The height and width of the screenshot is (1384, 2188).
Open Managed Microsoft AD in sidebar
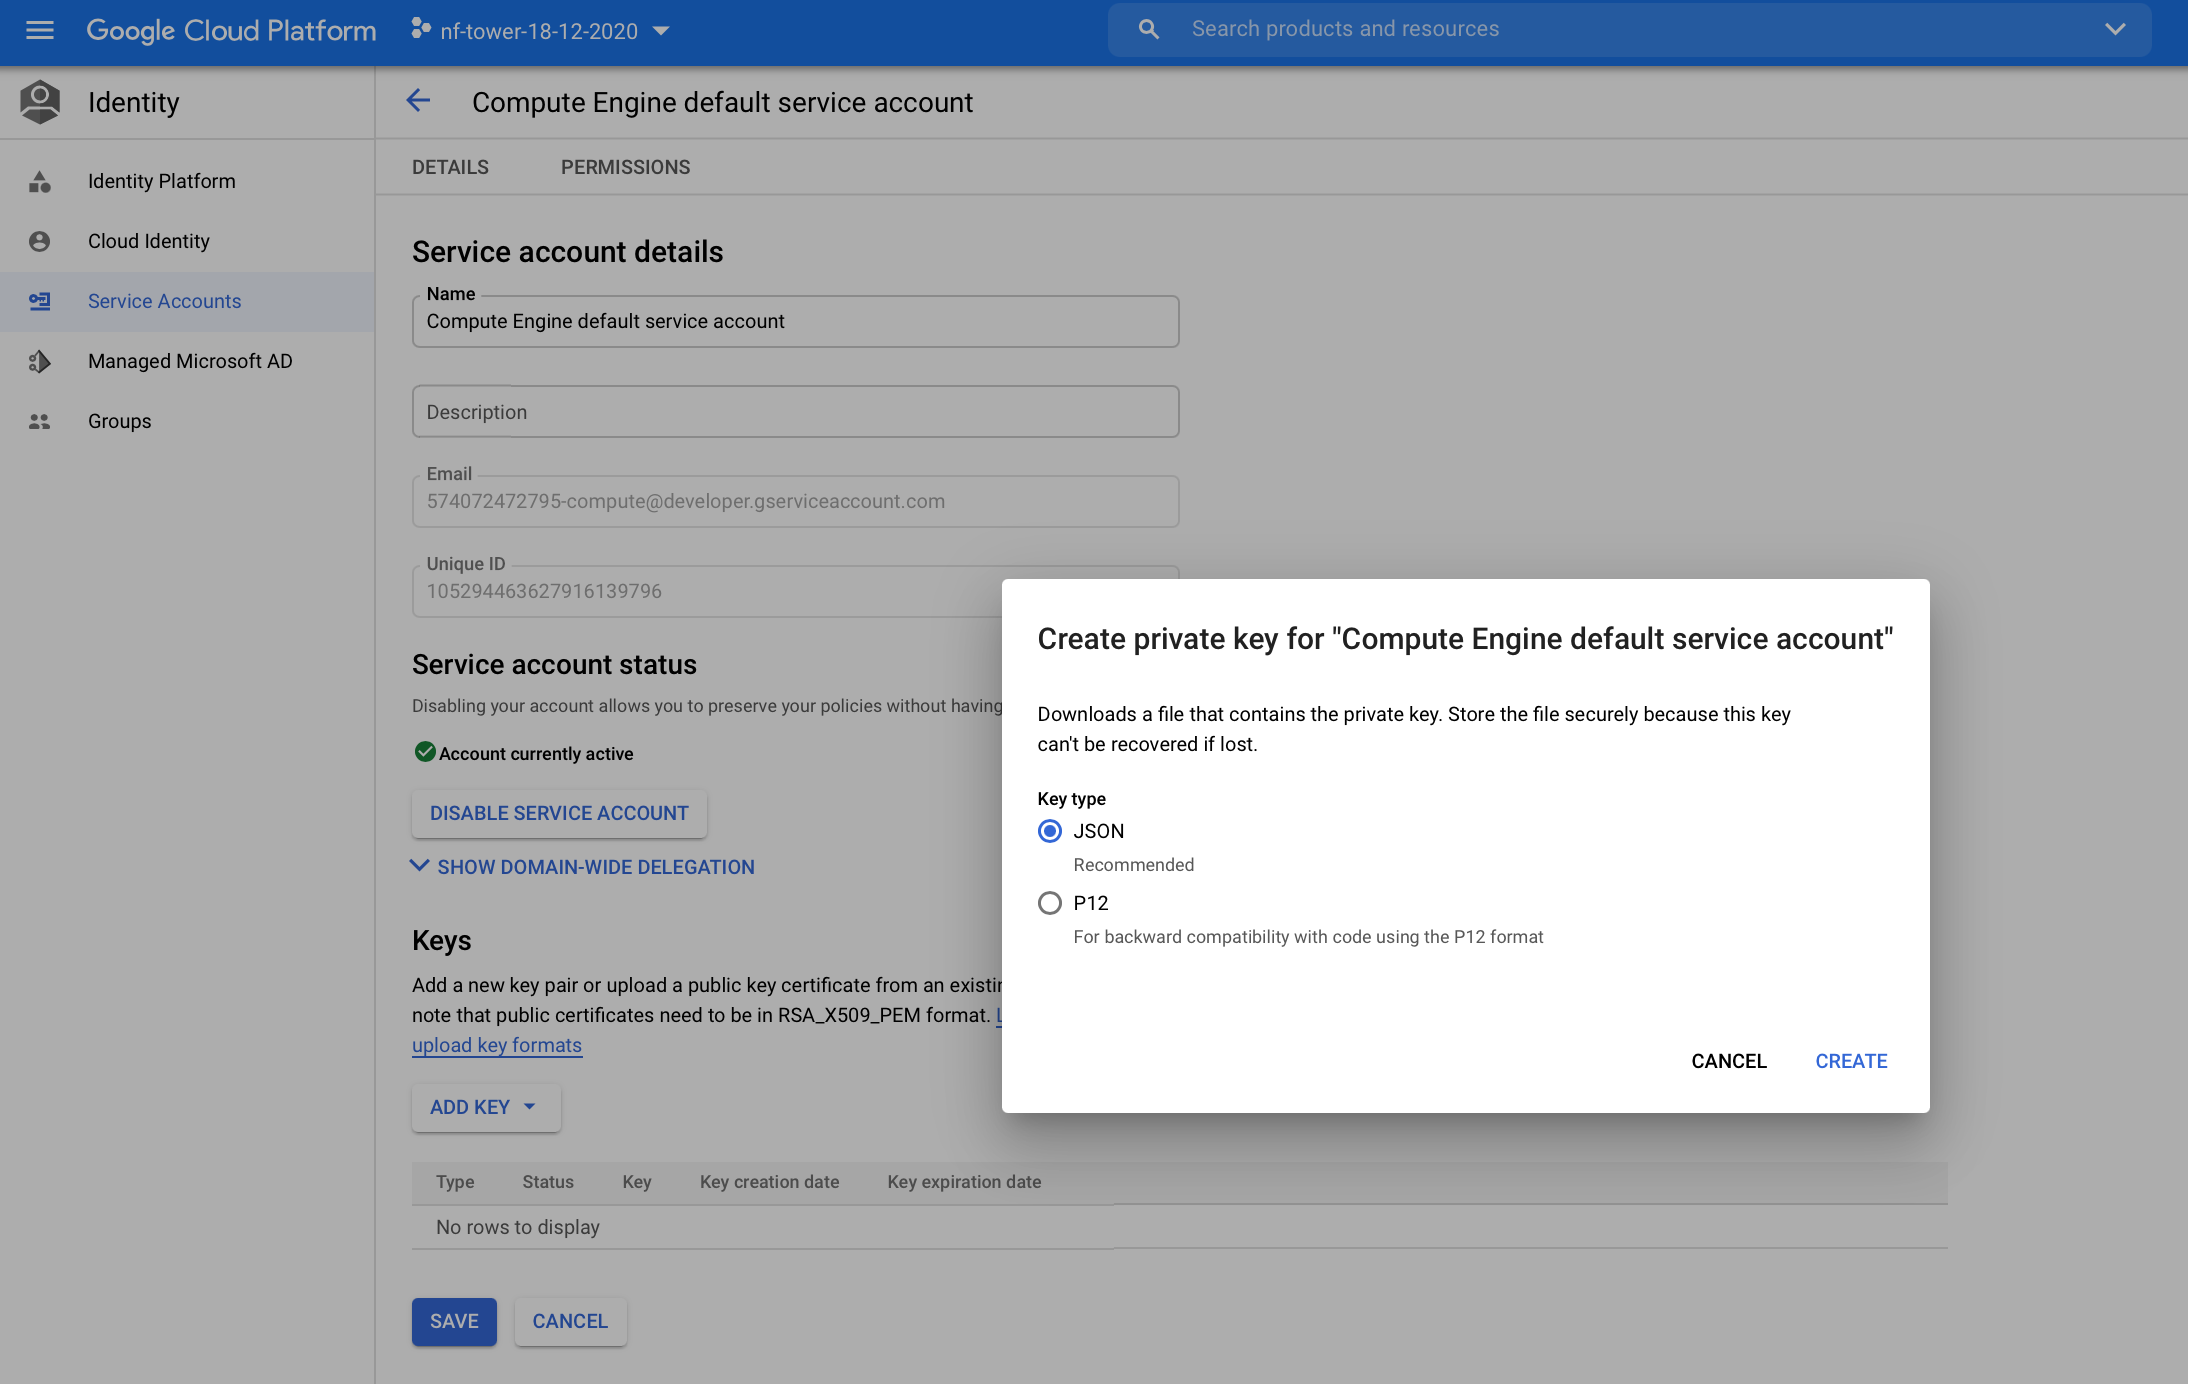[190, 361]
